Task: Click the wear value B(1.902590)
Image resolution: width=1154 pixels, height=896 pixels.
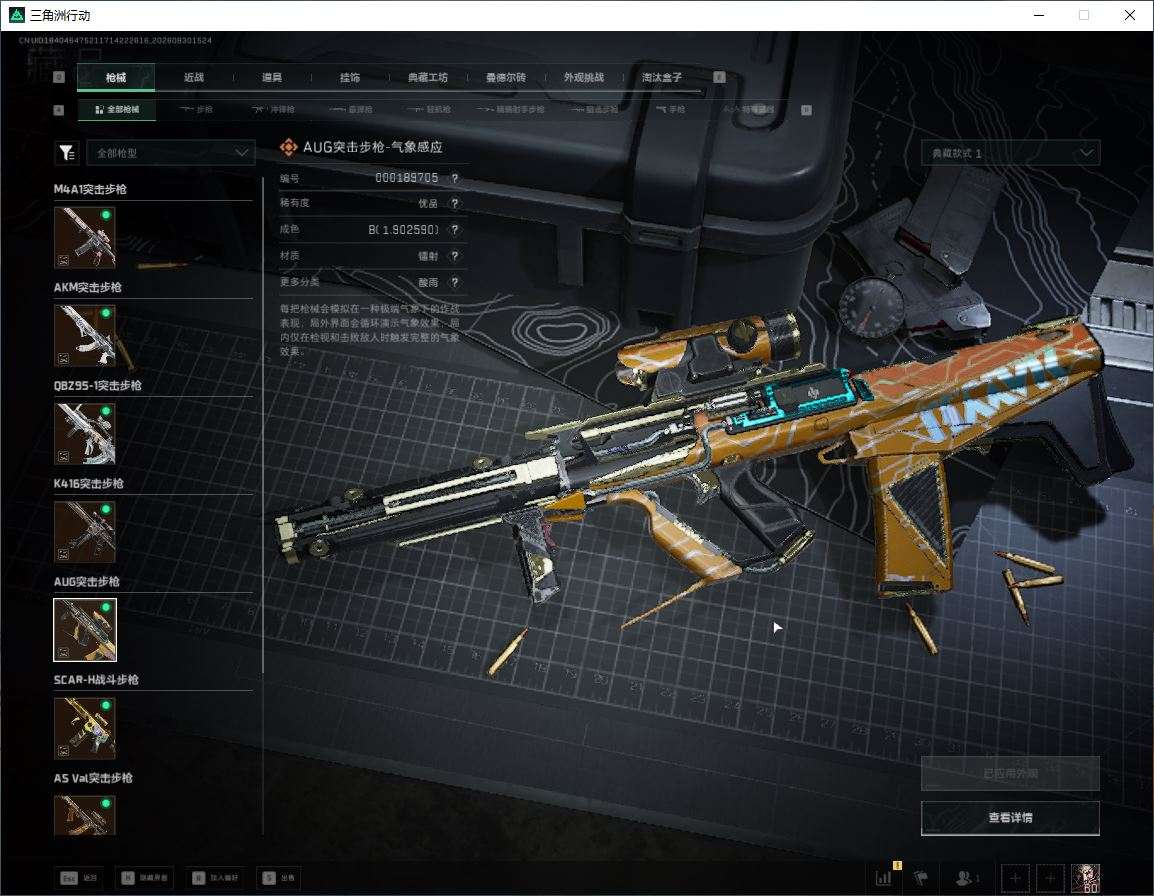Action: click(x=403, y=230)
